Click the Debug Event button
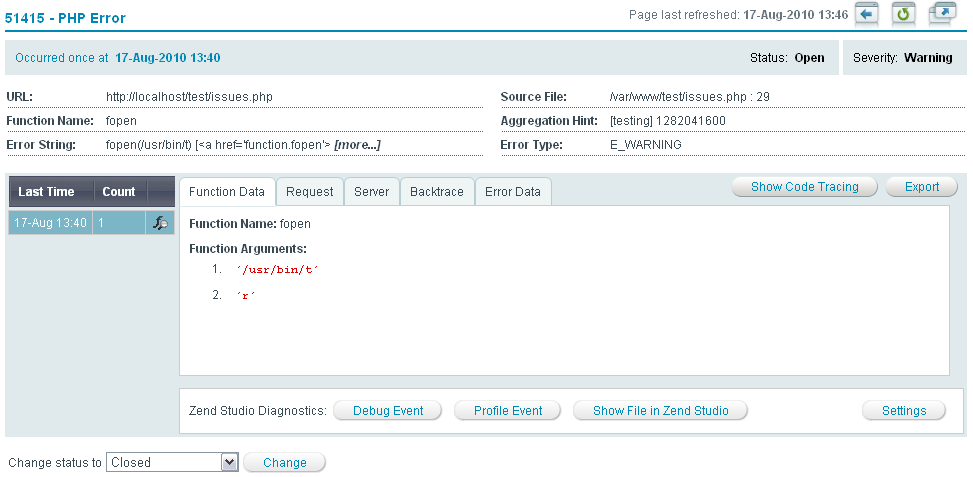Image resolution: width=973 pixels, height=477 pixels. [388, 411]
